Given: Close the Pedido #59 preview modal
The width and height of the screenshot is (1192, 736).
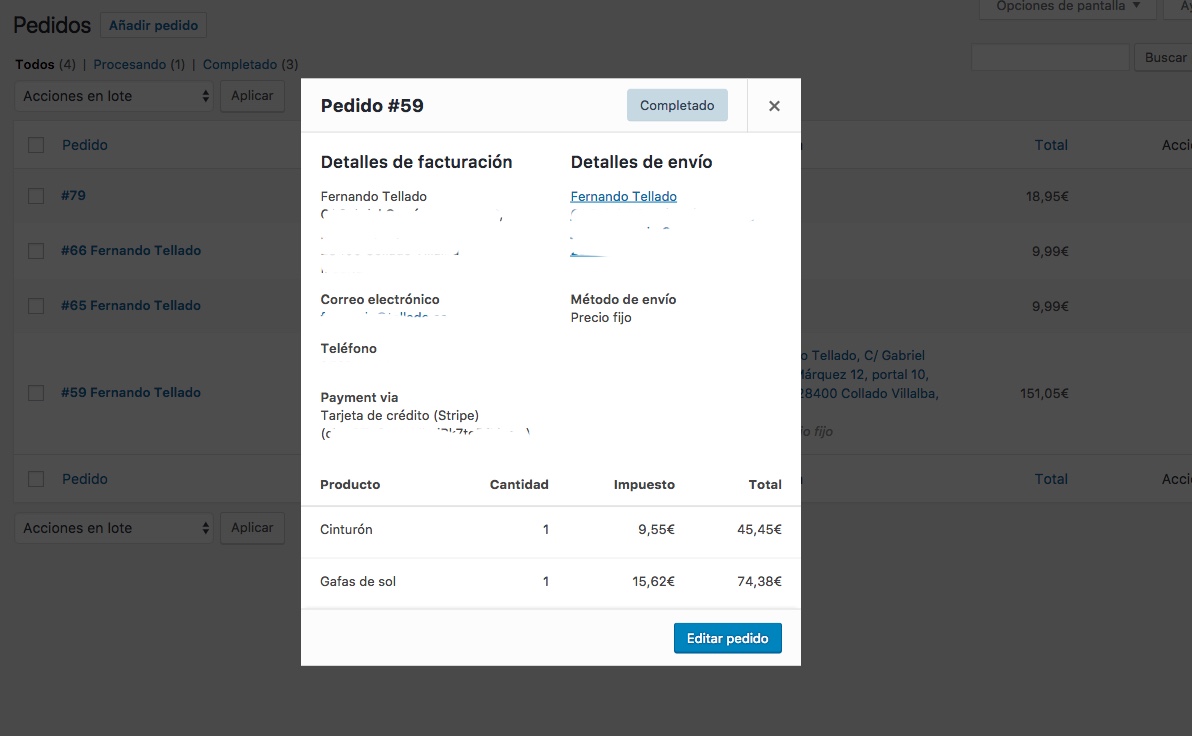Looking at the screenshot, I should [x=774, y=106].
